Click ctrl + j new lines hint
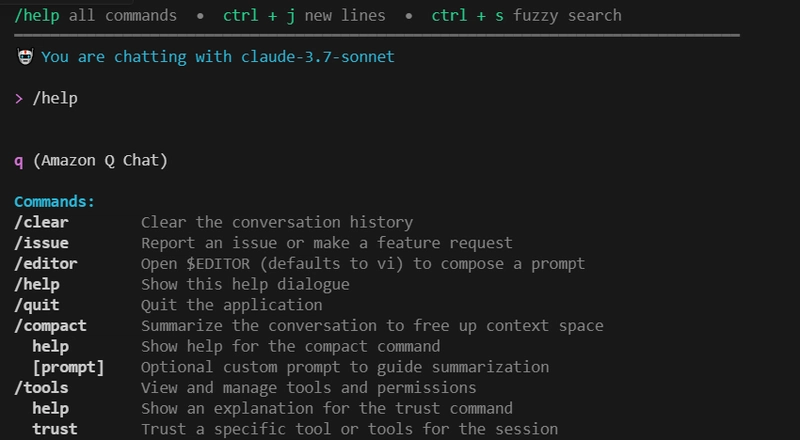 pos(304,16)
